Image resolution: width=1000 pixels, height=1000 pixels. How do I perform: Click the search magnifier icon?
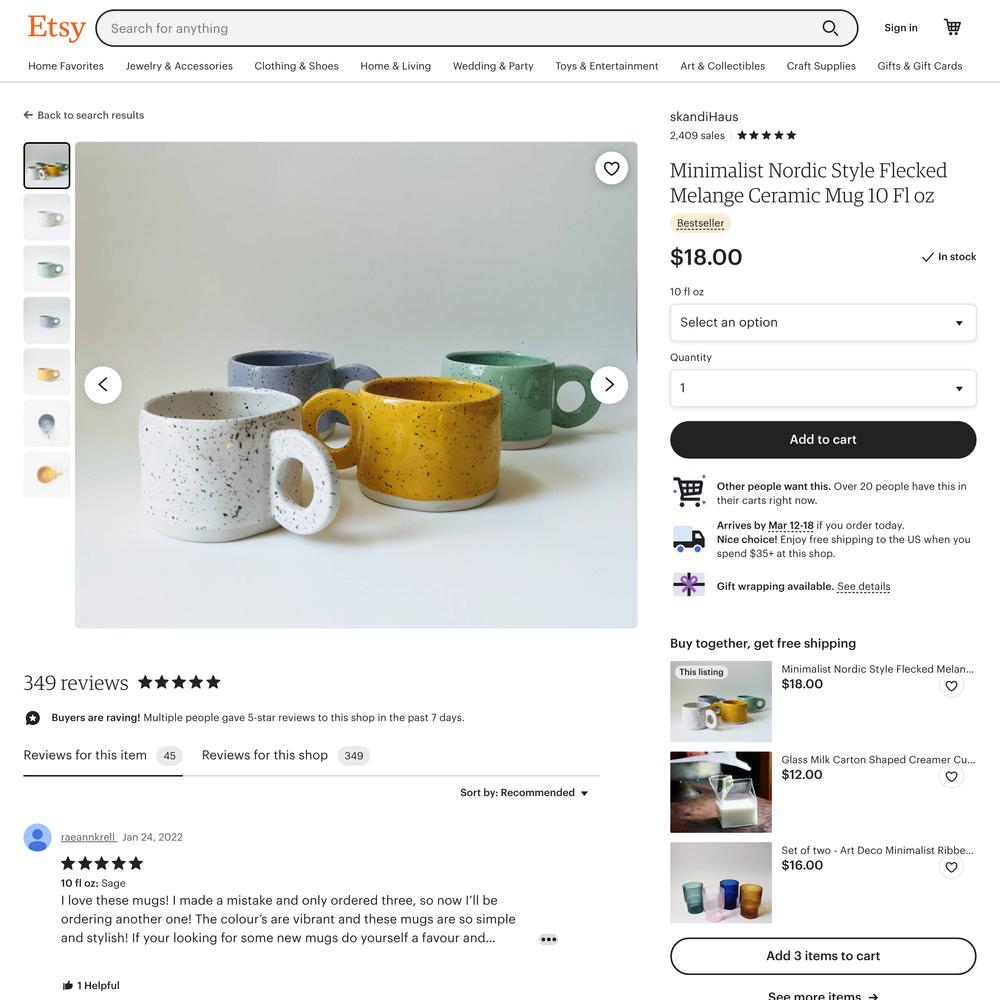tap(829, 28)
